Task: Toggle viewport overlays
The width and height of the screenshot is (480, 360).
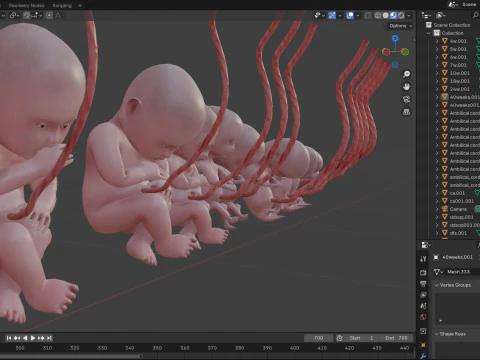Action: coord(350,15)
